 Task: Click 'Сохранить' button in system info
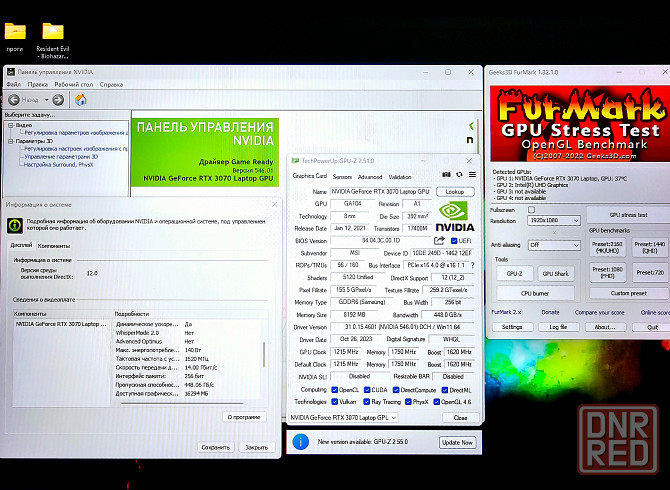[x=216, y=447]
